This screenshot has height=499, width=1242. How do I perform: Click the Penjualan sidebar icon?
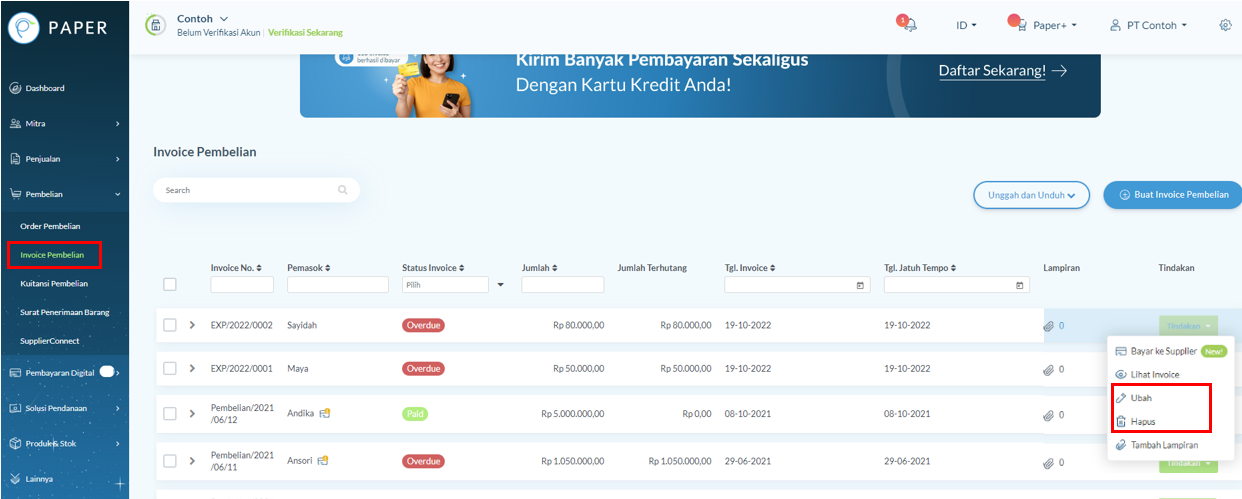15,158
